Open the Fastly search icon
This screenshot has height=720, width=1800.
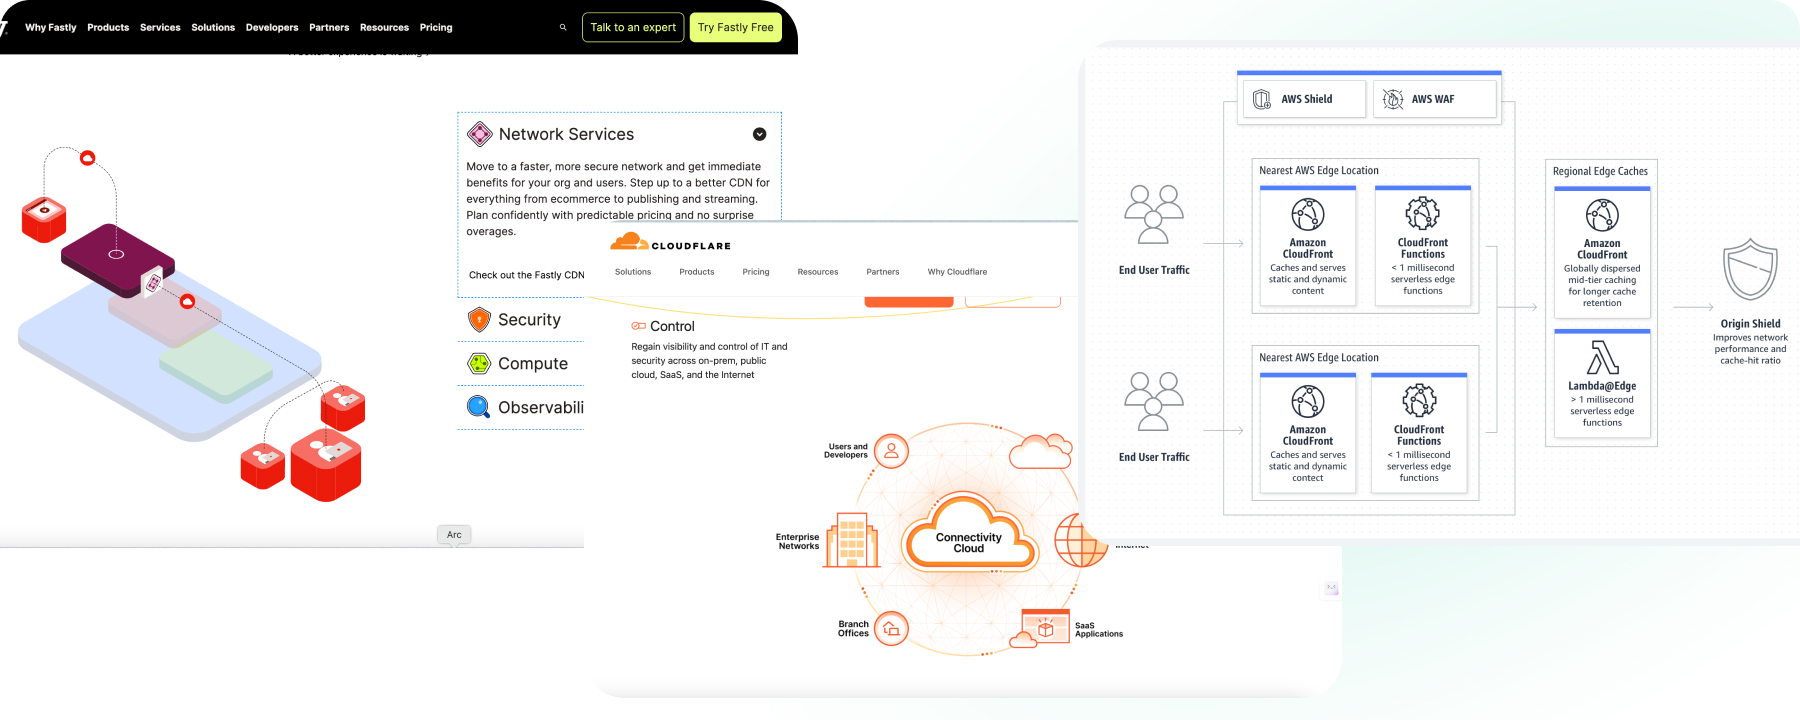[x=563, y=27]
